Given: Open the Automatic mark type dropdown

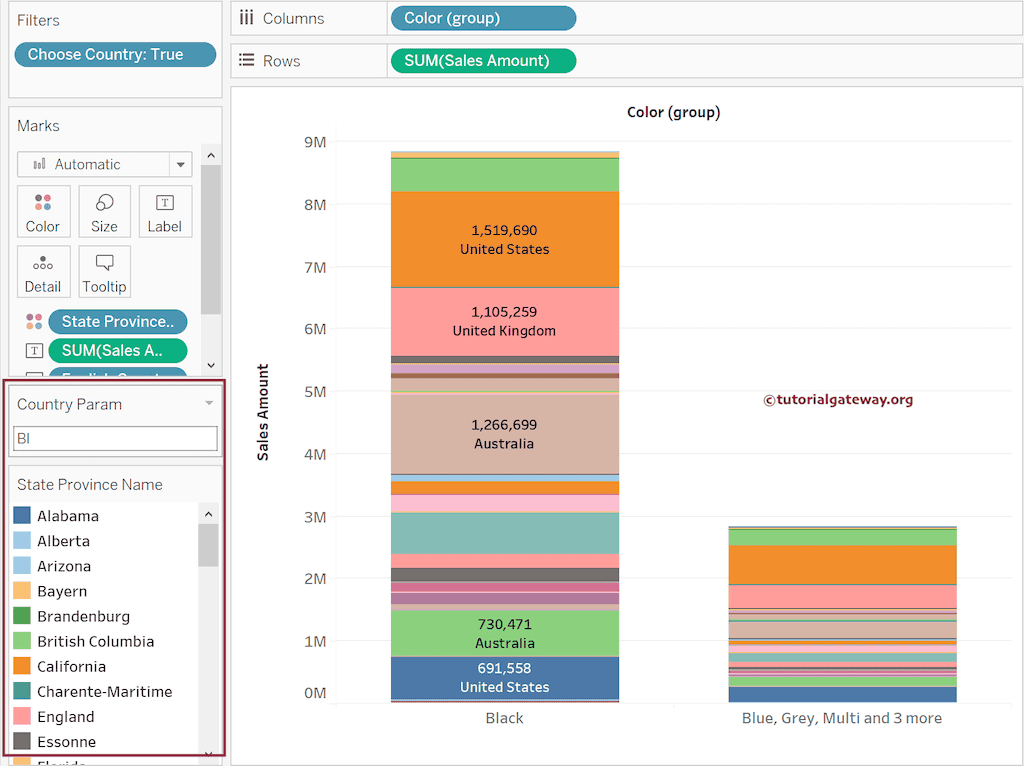Looking at the screenshot, I should 180,163.
